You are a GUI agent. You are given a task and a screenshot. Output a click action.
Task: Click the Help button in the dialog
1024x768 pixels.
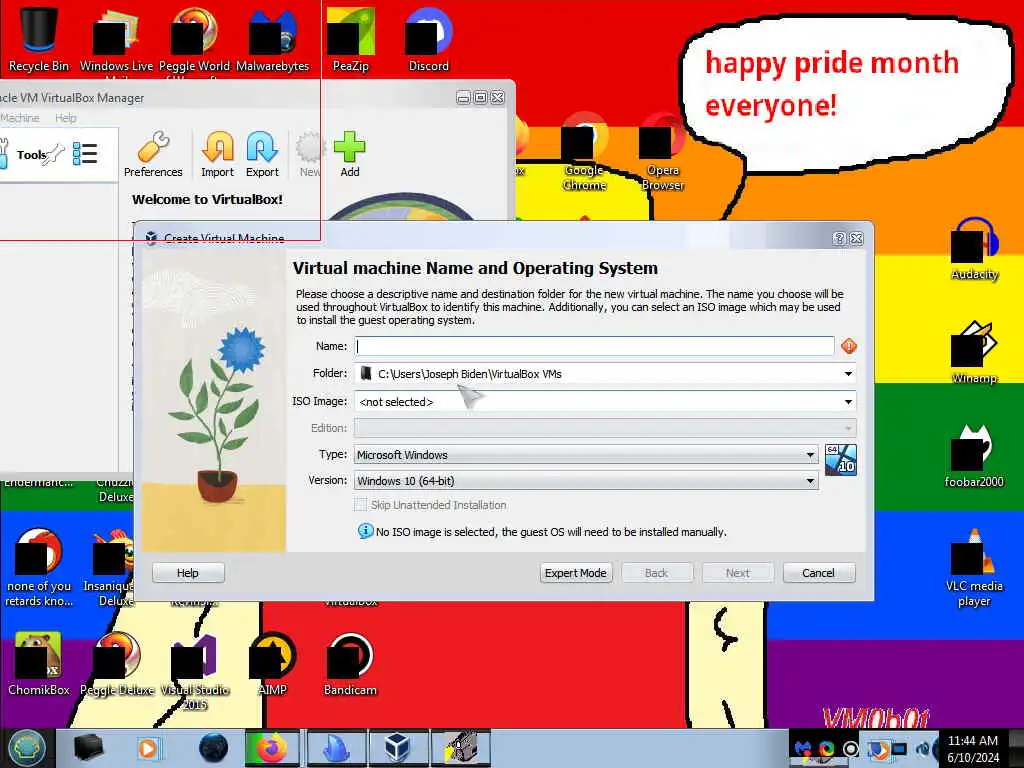[x=188, y=573]
